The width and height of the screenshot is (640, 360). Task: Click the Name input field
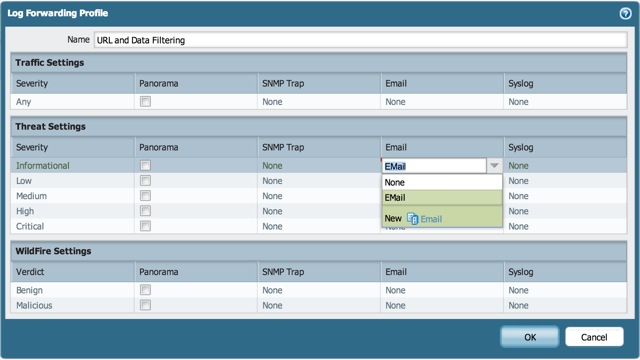click(360, 40)
